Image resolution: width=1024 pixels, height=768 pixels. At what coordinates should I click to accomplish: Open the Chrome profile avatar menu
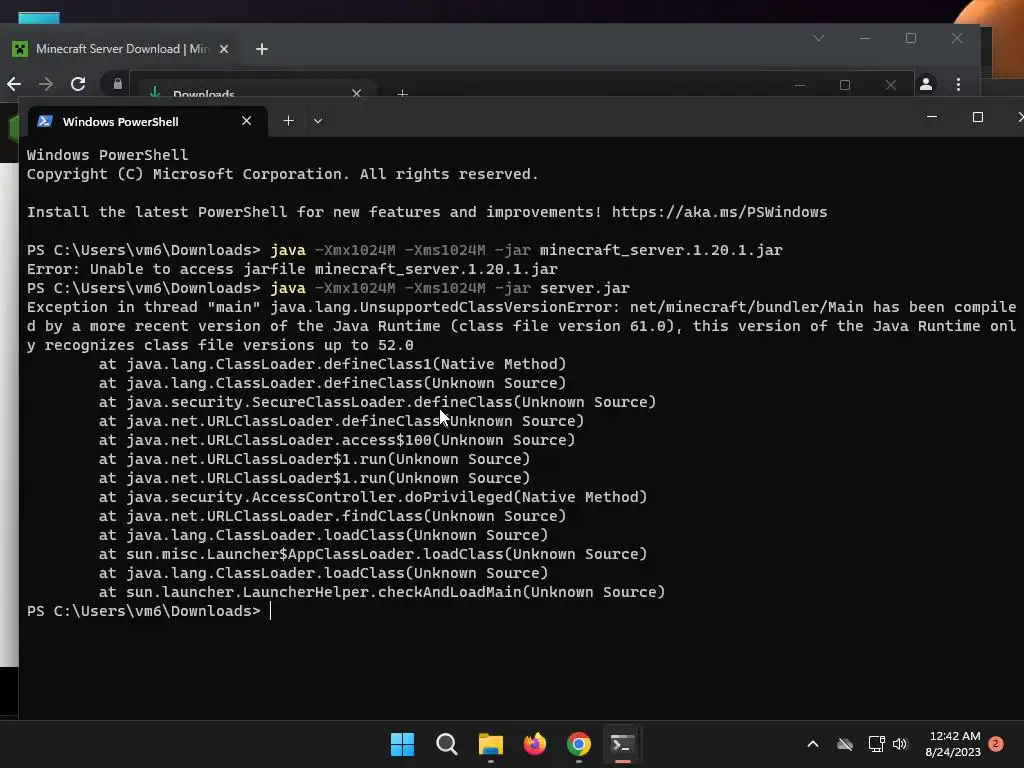(x=926, y=84)
